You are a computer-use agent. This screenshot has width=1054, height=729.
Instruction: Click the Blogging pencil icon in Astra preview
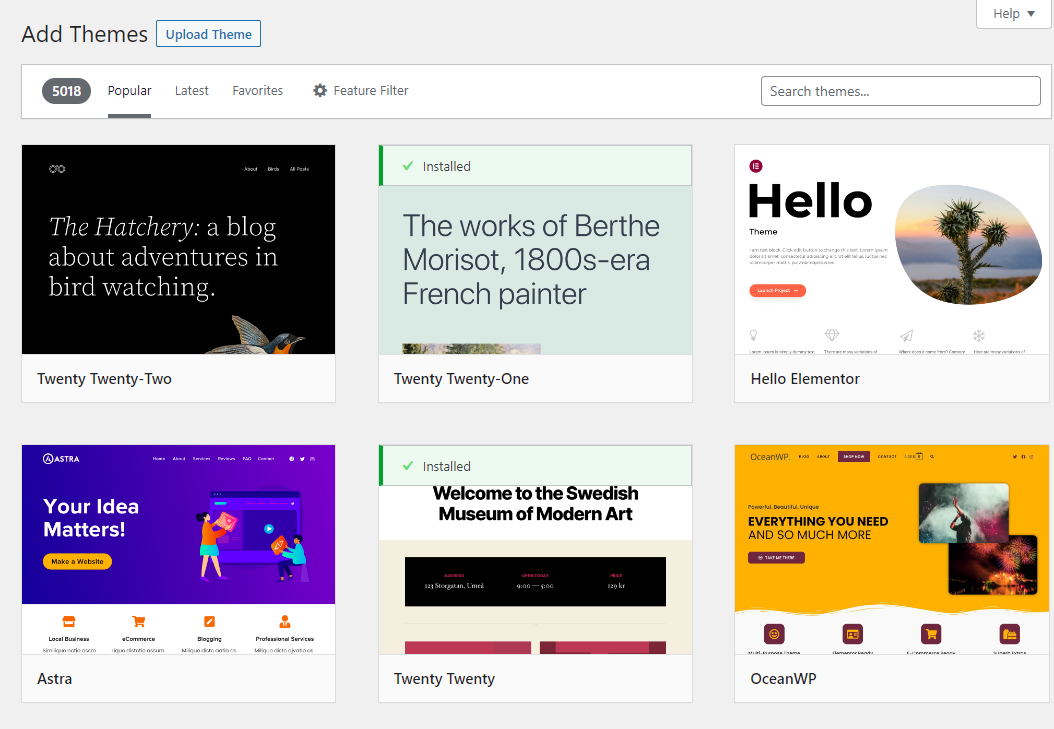pos(210,621)
